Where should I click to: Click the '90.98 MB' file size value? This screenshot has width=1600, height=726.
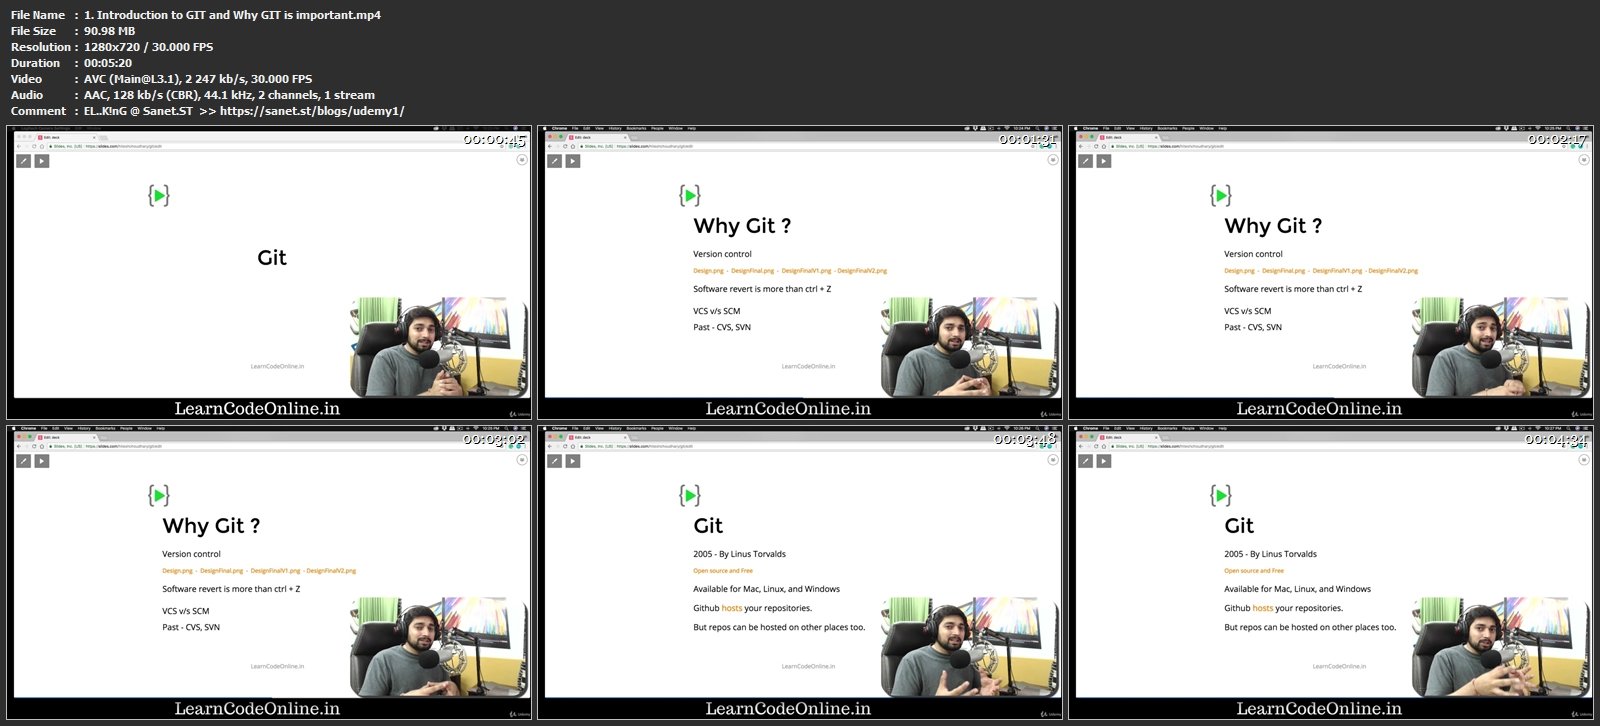pos(110,31)
